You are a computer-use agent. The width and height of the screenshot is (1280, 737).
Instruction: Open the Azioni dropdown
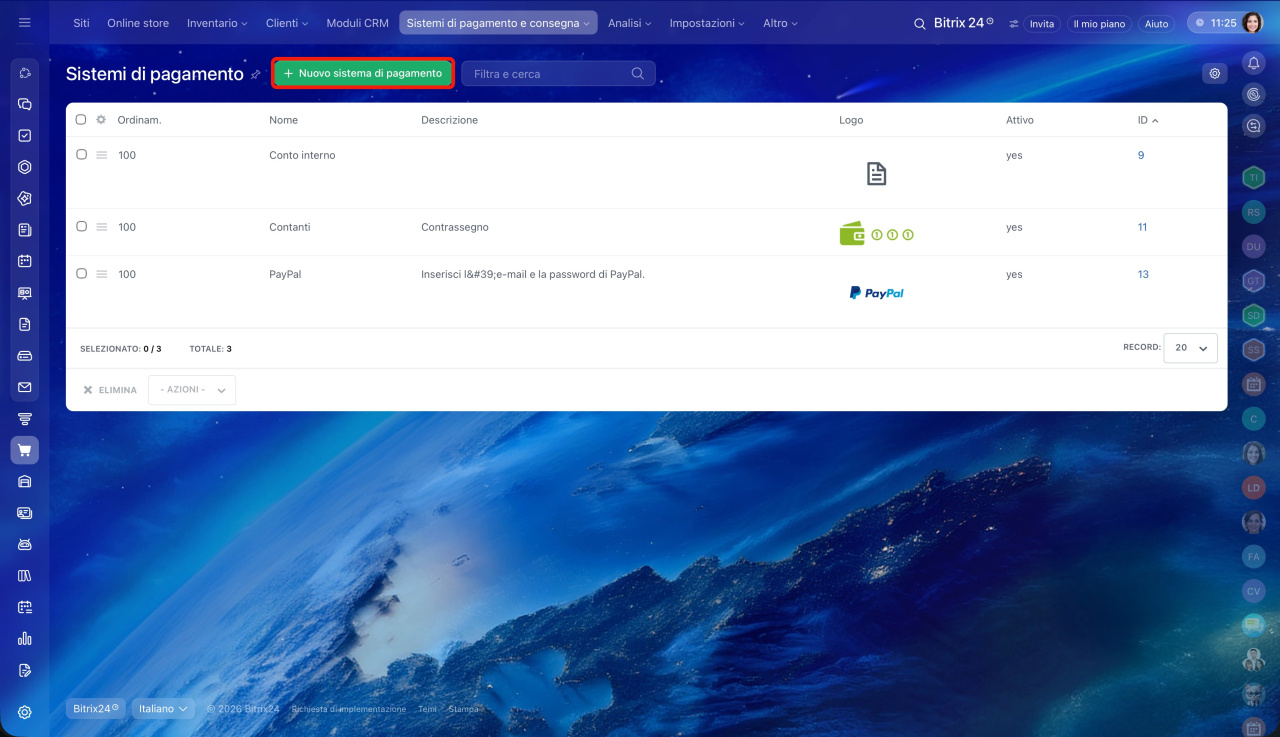coord(192,390)
